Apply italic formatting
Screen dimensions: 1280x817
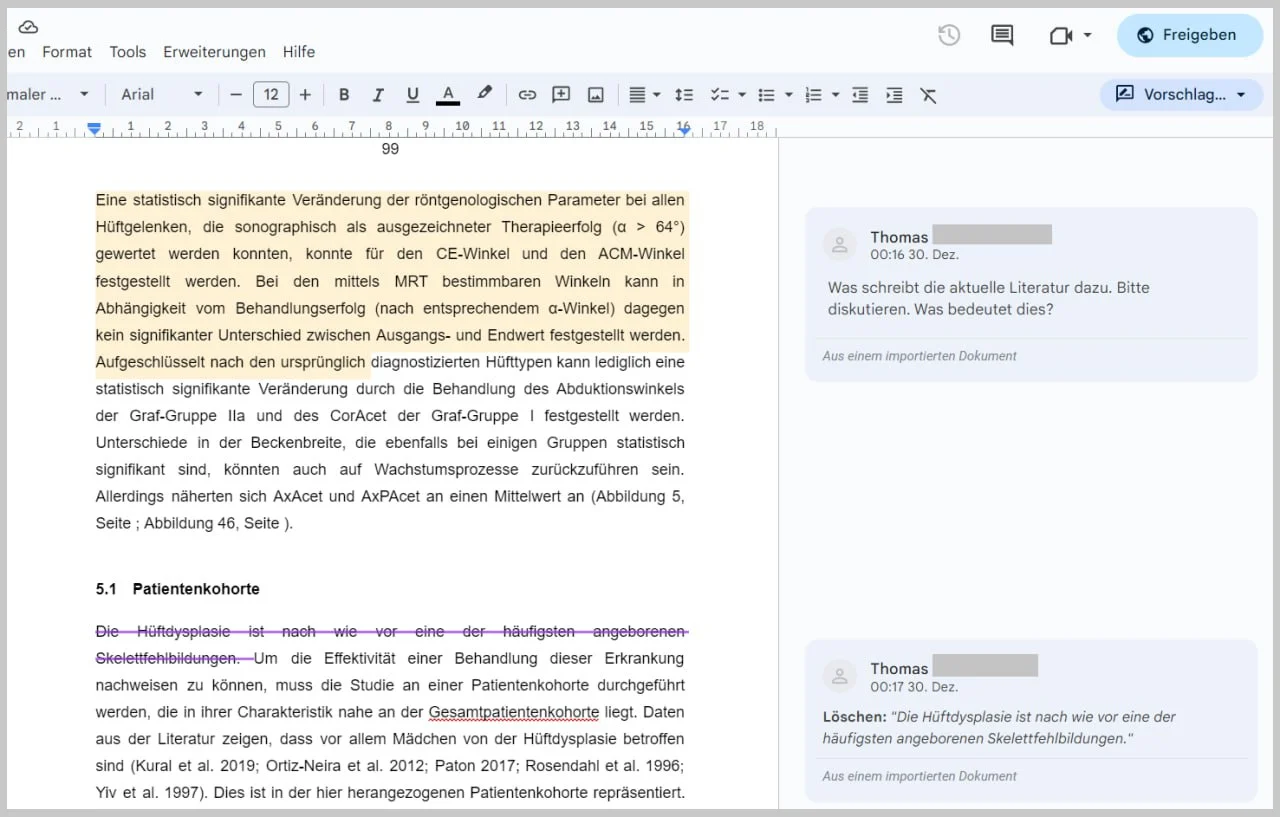(378, 94)
